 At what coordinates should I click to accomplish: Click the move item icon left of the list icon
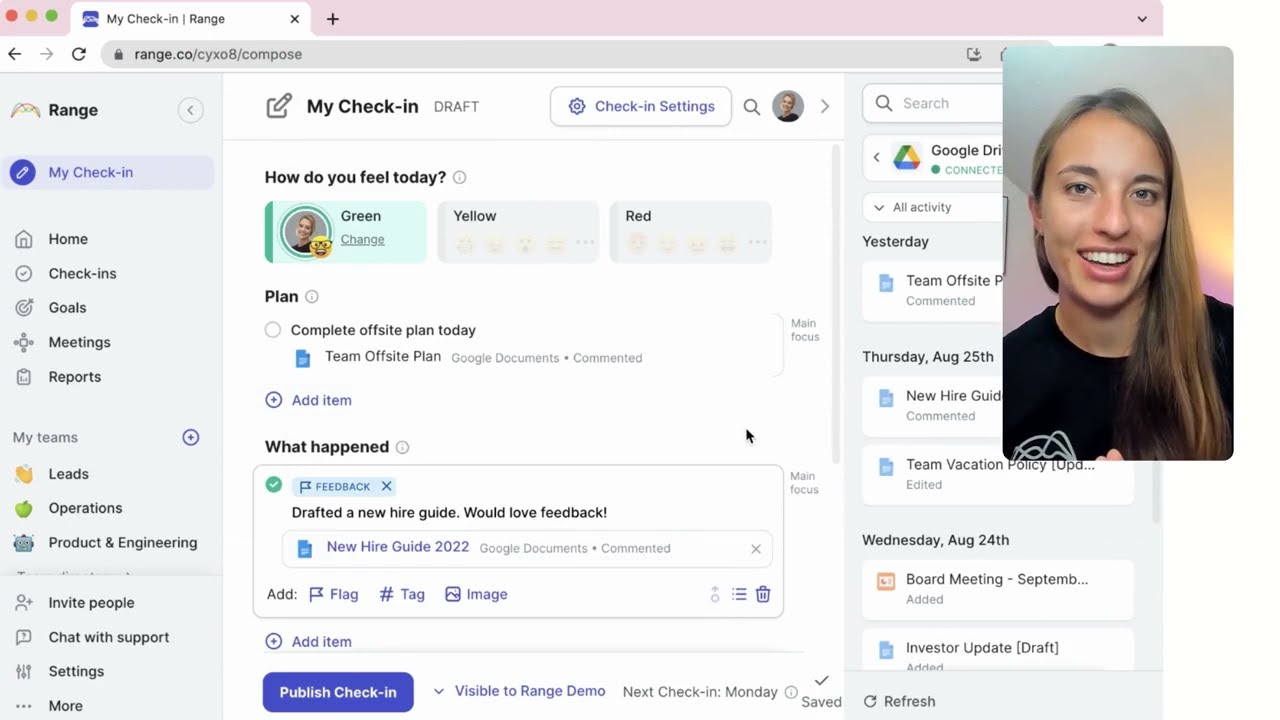pyautogui.click(x=715, y=594)
